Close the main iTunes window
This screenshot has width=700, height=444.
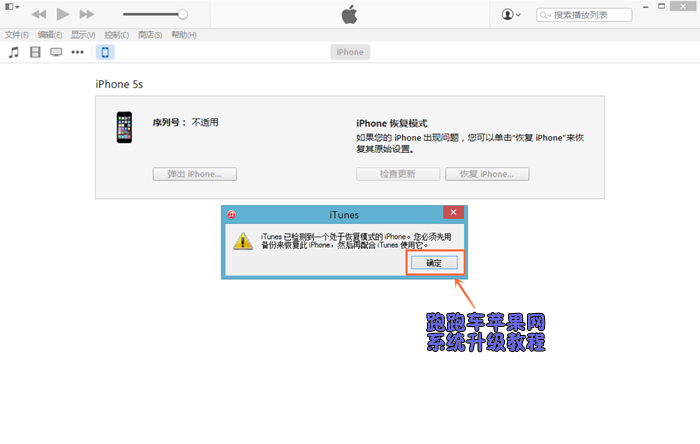(683, 6)
